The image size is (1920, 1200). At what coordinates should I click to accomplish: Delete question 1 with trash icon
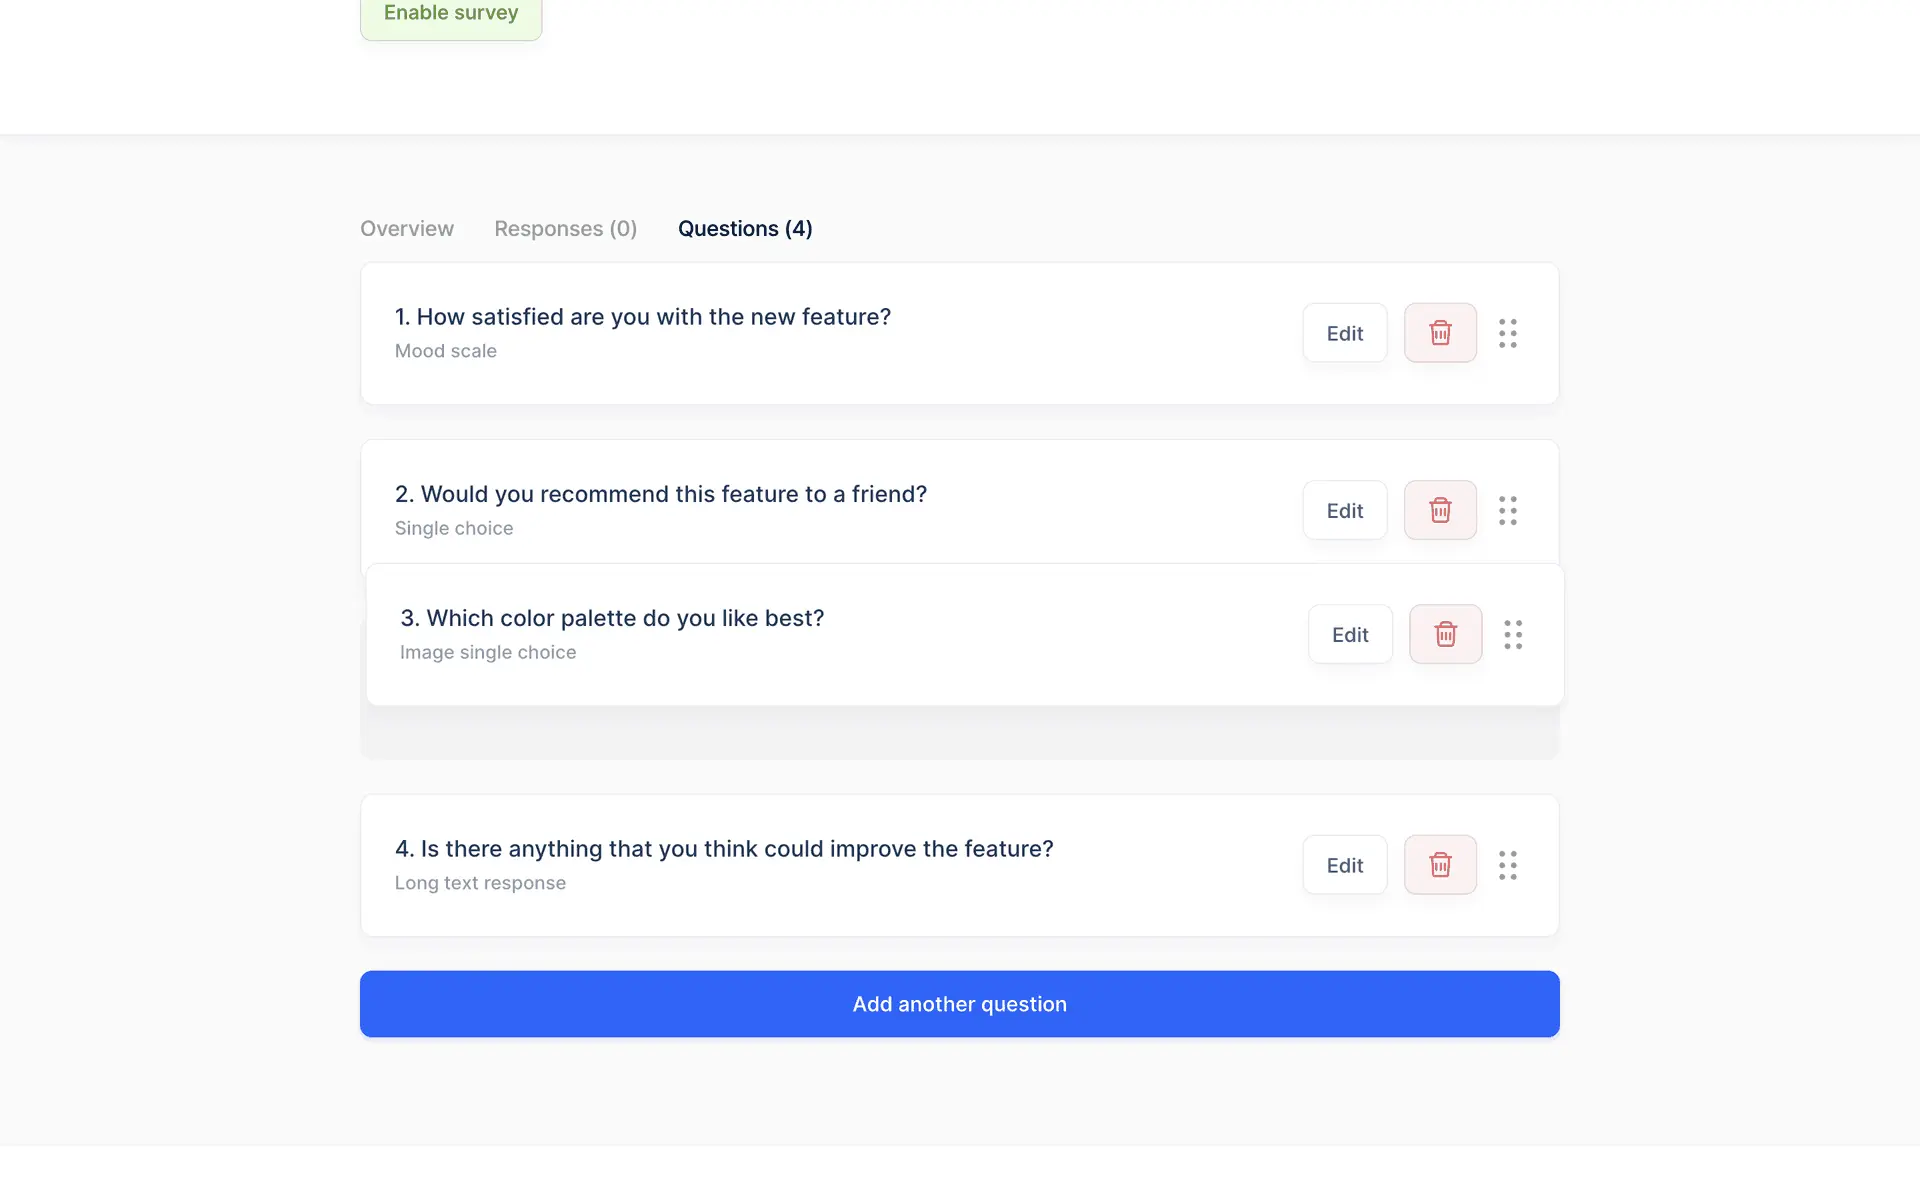1440,333
